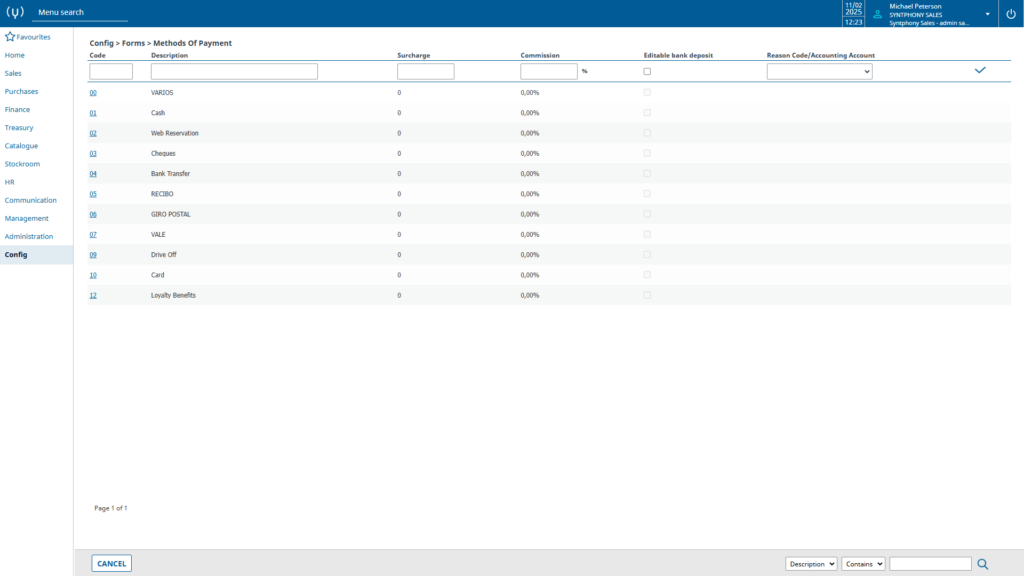
Task: Open the Contains condition dropdown
Action: coord(863,564)
